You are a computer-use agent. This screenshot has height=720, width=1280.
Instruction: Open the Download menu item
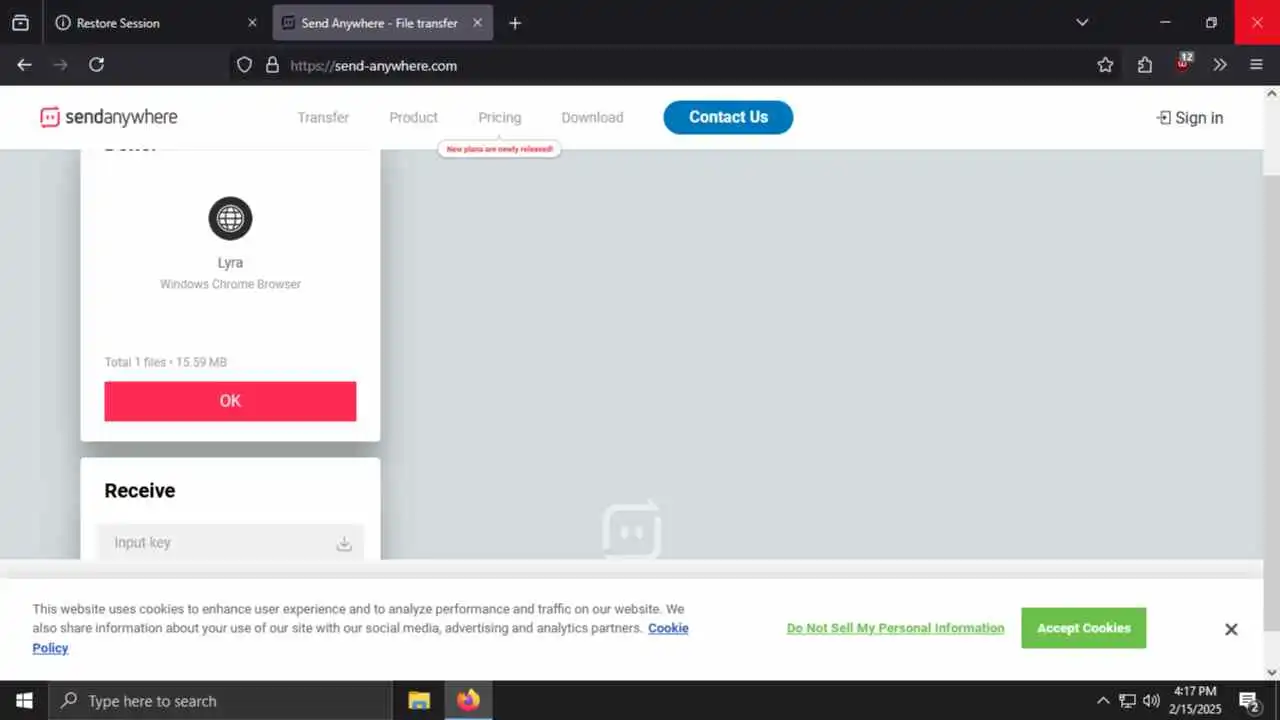pyautogui.click(x=592, y=117)
